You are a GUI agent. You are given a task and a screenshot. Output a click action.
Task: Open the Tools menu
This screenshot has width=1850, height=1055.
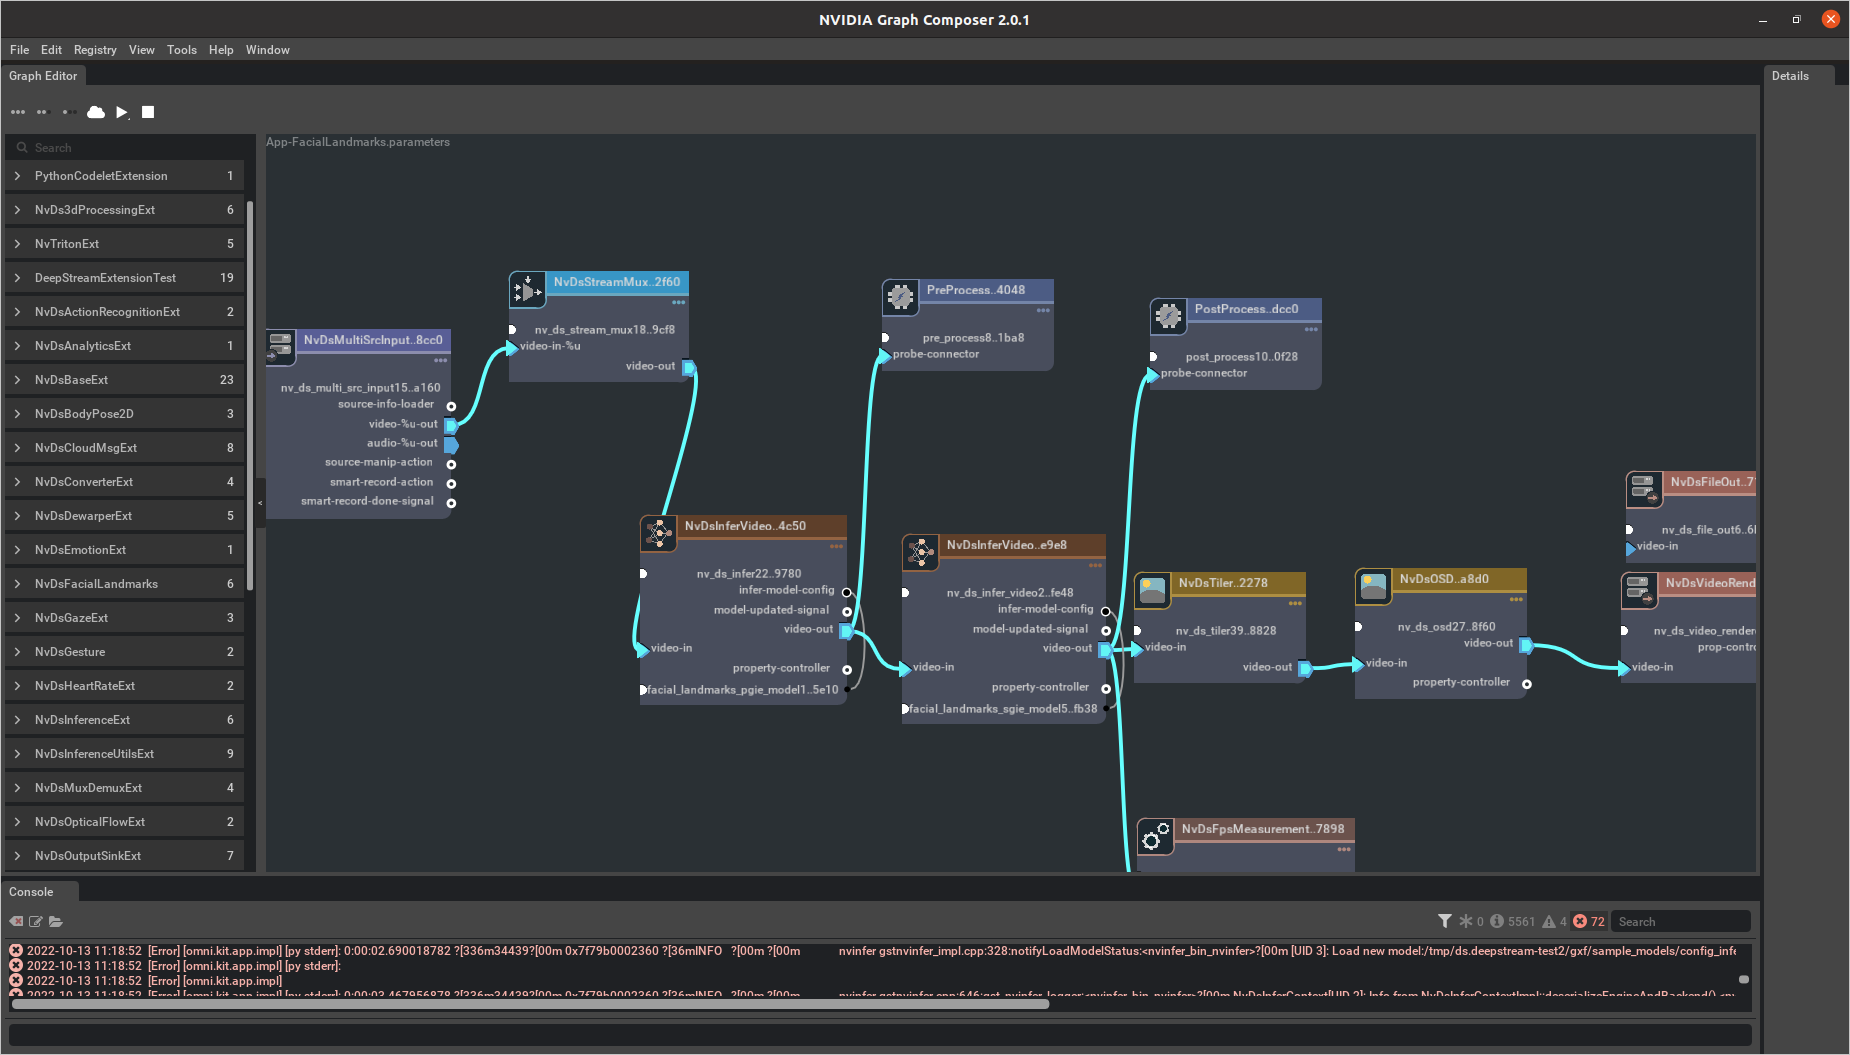pyautogui.click(x=181, y=50)
